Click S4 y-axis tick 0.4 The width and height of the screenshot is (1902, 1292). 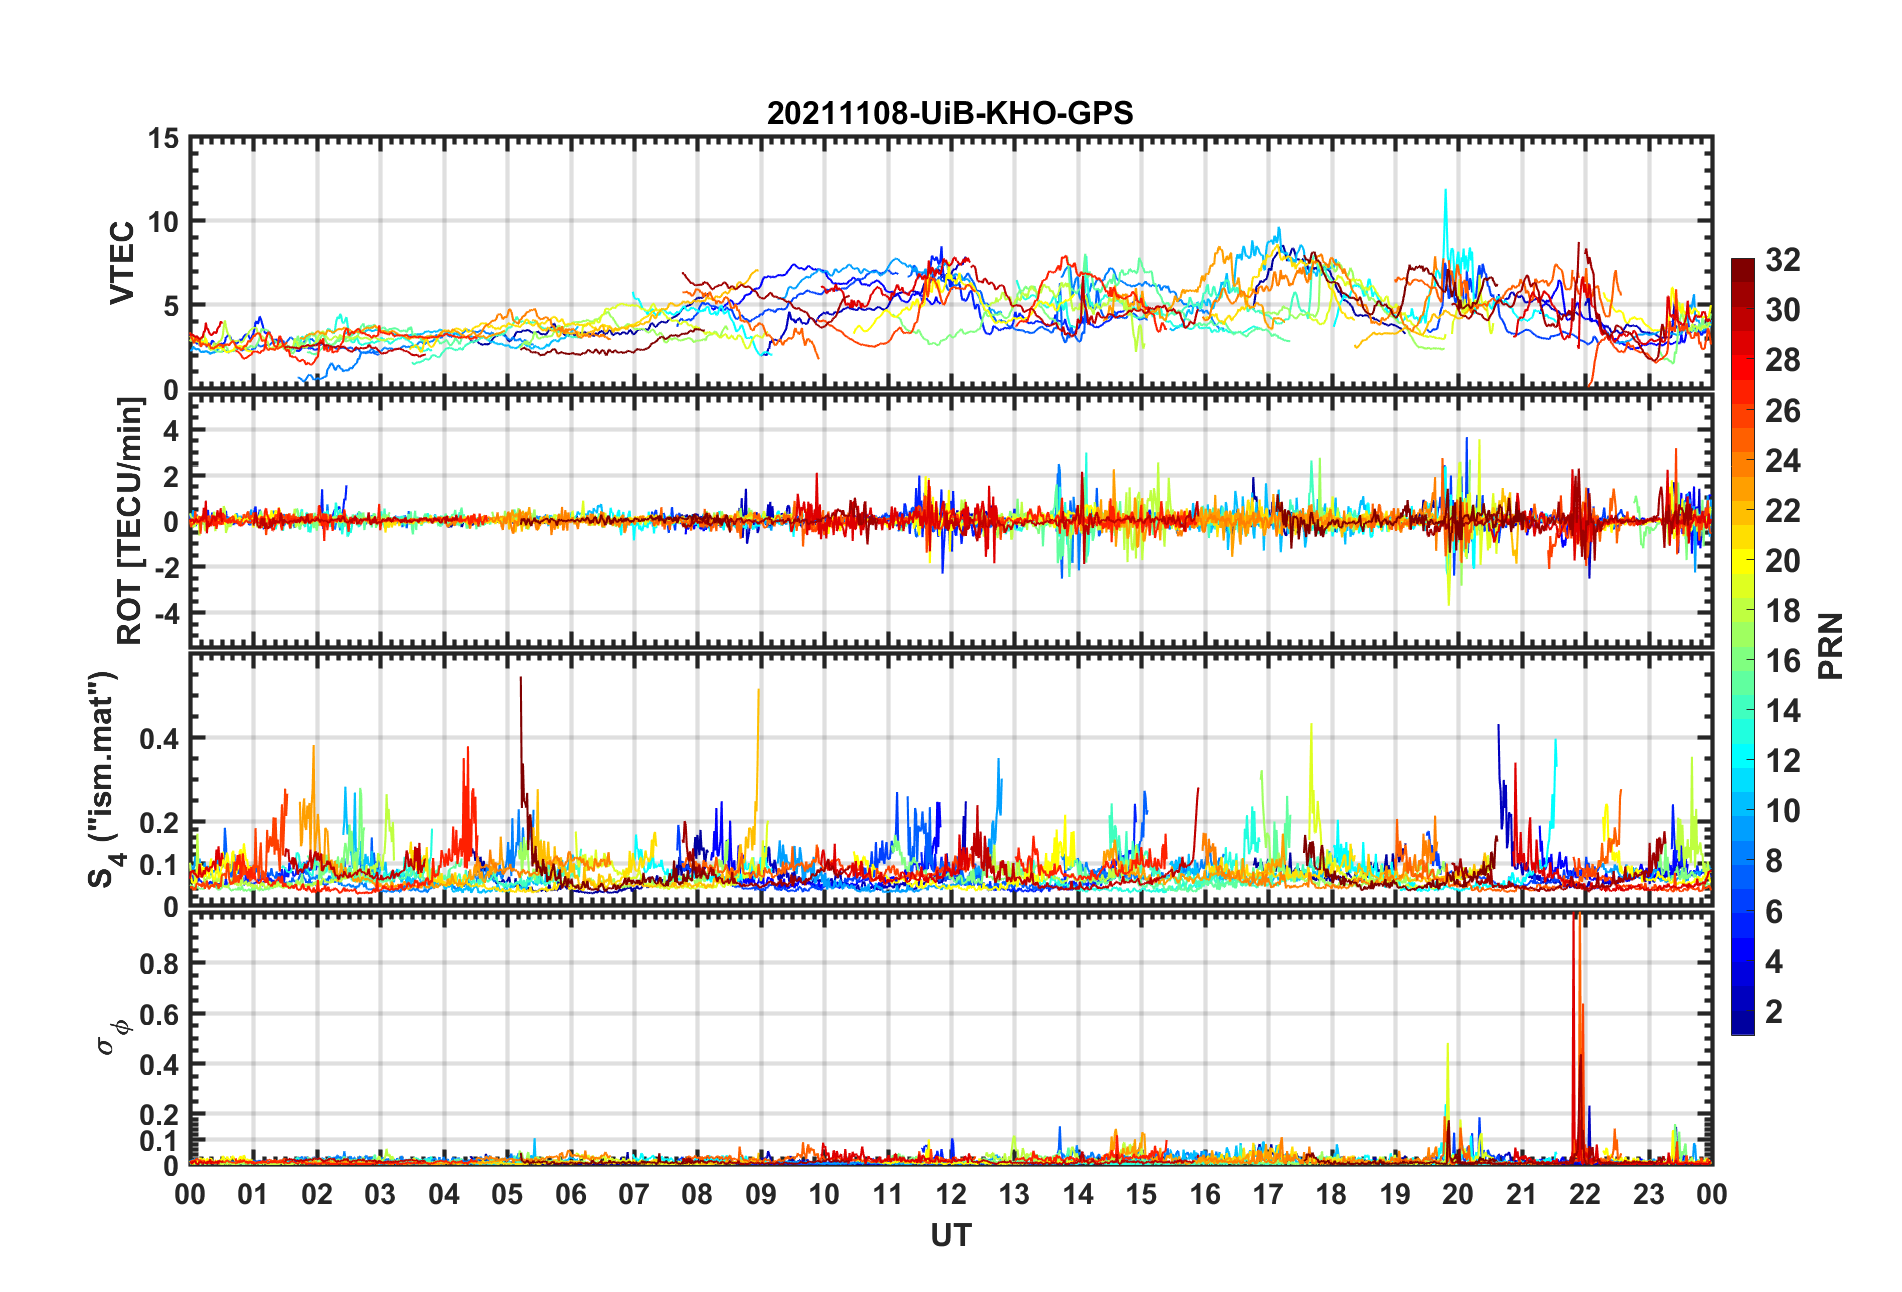tap(159, 739)
